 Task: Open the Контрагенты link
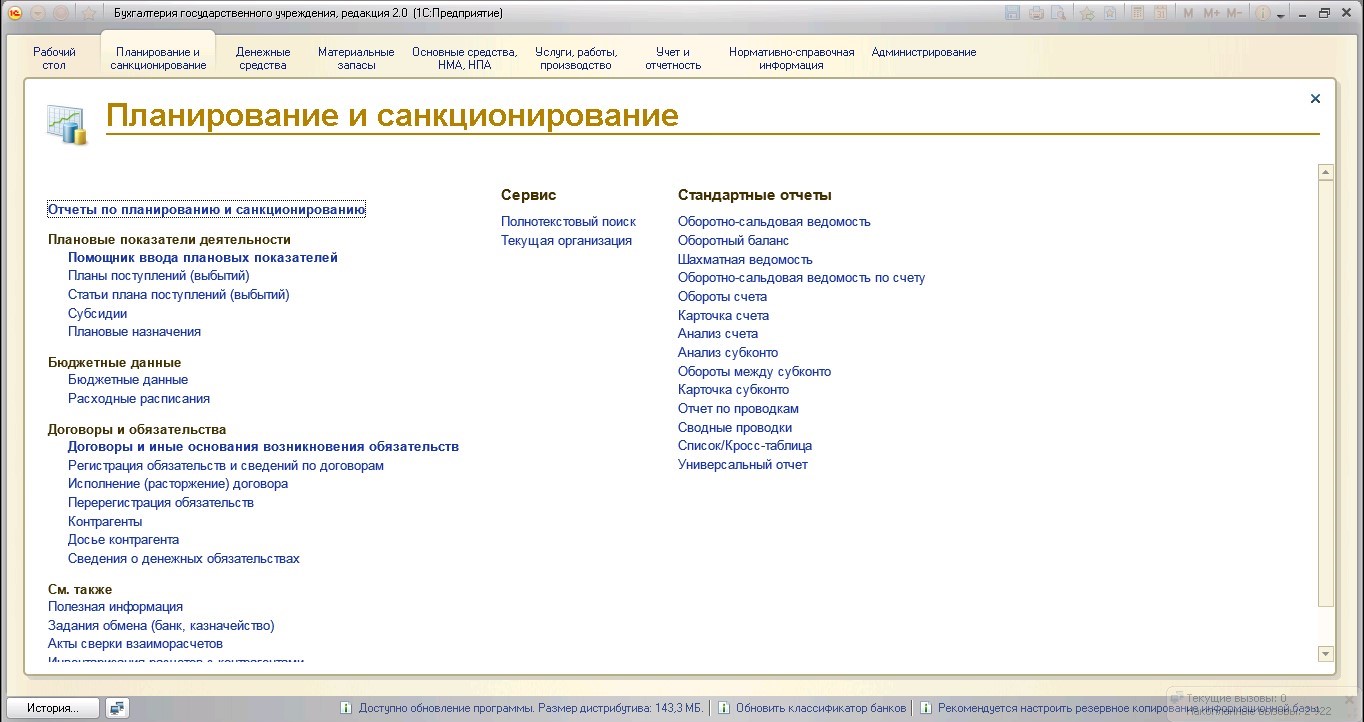click(105, 521)
